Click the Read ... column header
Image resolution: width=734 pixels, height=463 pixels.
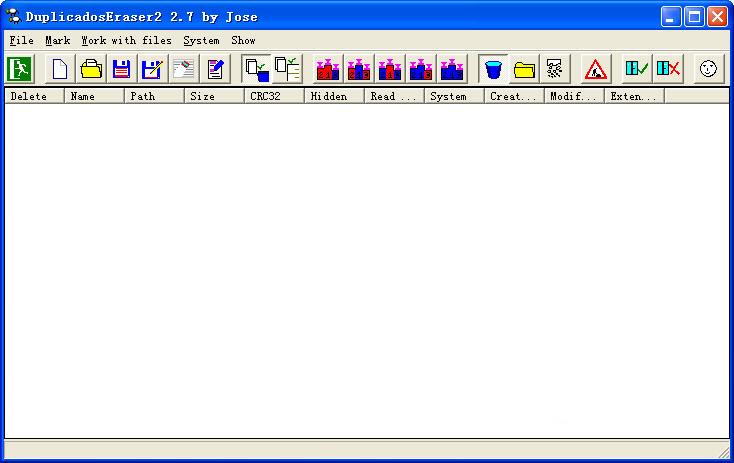pos(394,96)
